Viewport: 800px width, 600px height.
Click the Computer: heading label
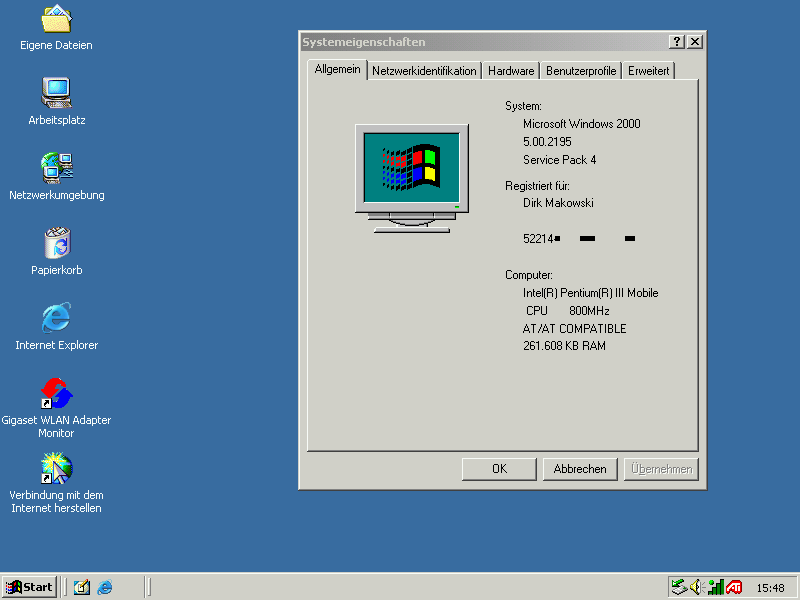(x=529, y=275)
